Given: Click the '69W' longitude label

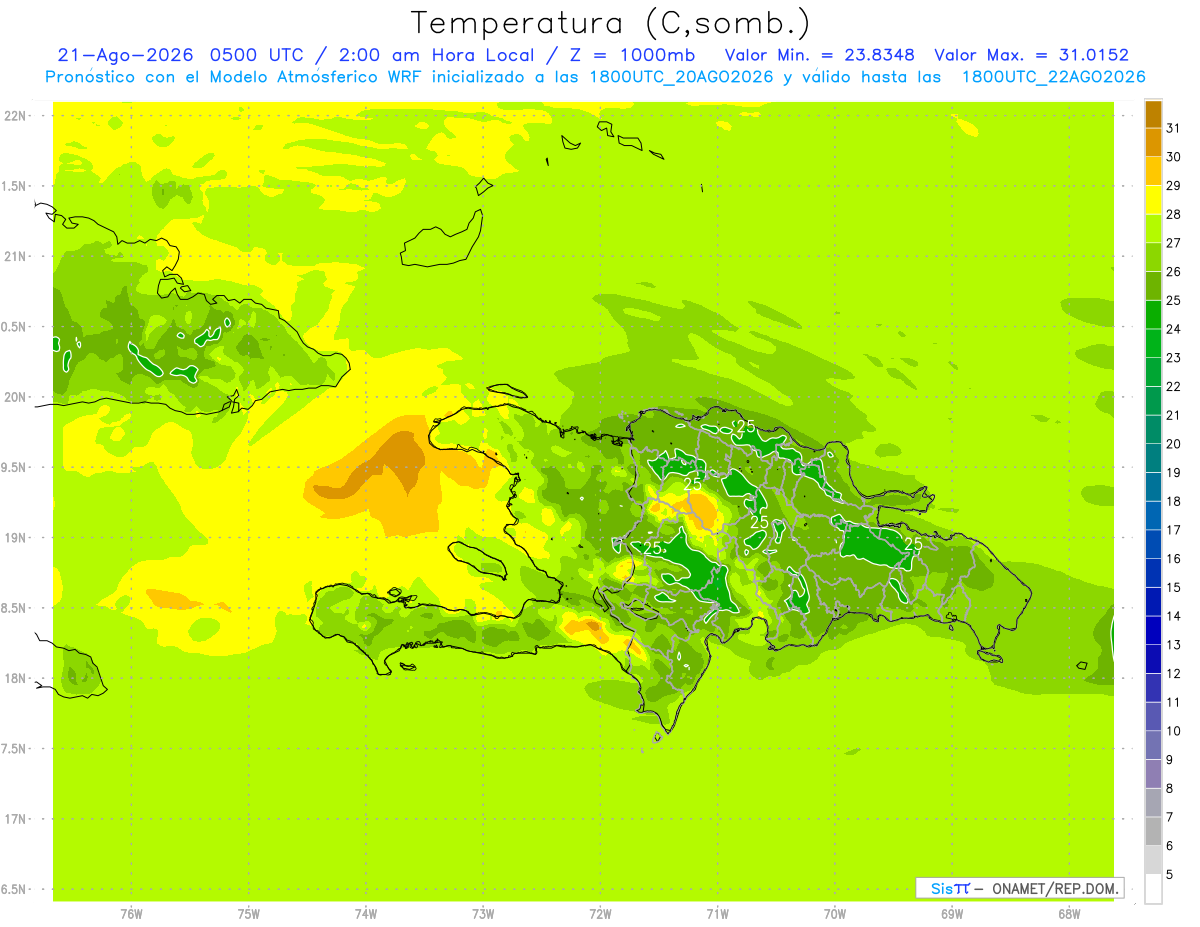Looking at the screenshot, I should [951, 914].
